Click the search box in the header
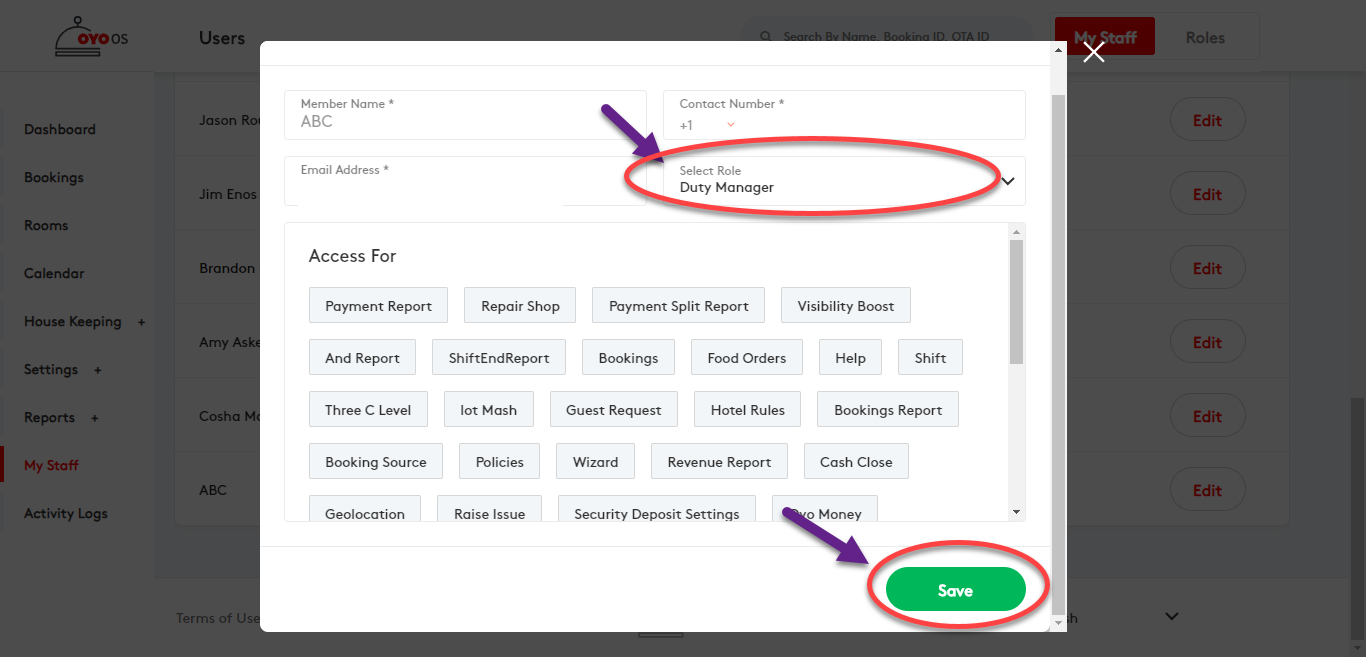This screenshot has height=657, width=1366. 885,37
